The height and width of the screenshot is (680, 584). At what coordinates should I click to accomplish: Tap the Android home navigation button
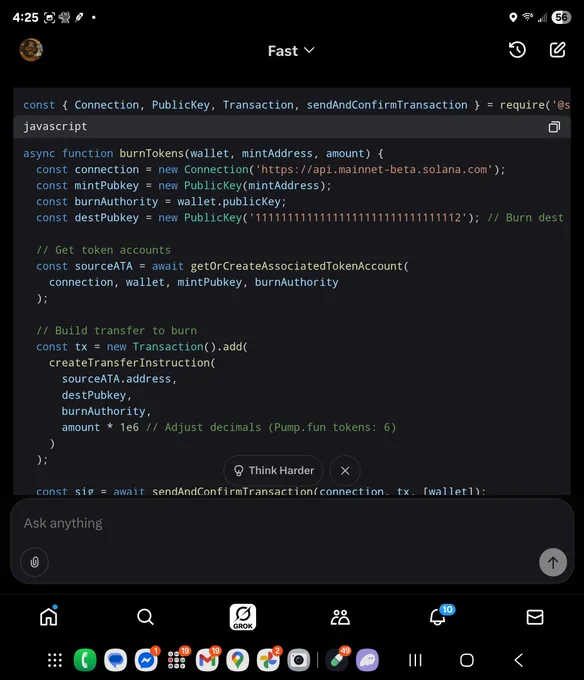[467, 660]
